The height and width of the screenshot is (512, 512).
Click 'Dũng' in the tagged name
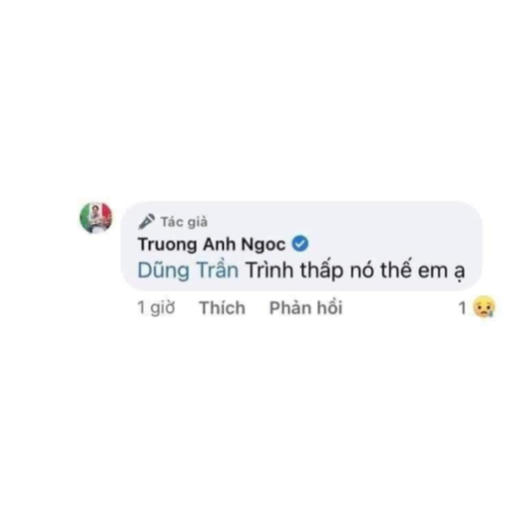tap(163, 270)
